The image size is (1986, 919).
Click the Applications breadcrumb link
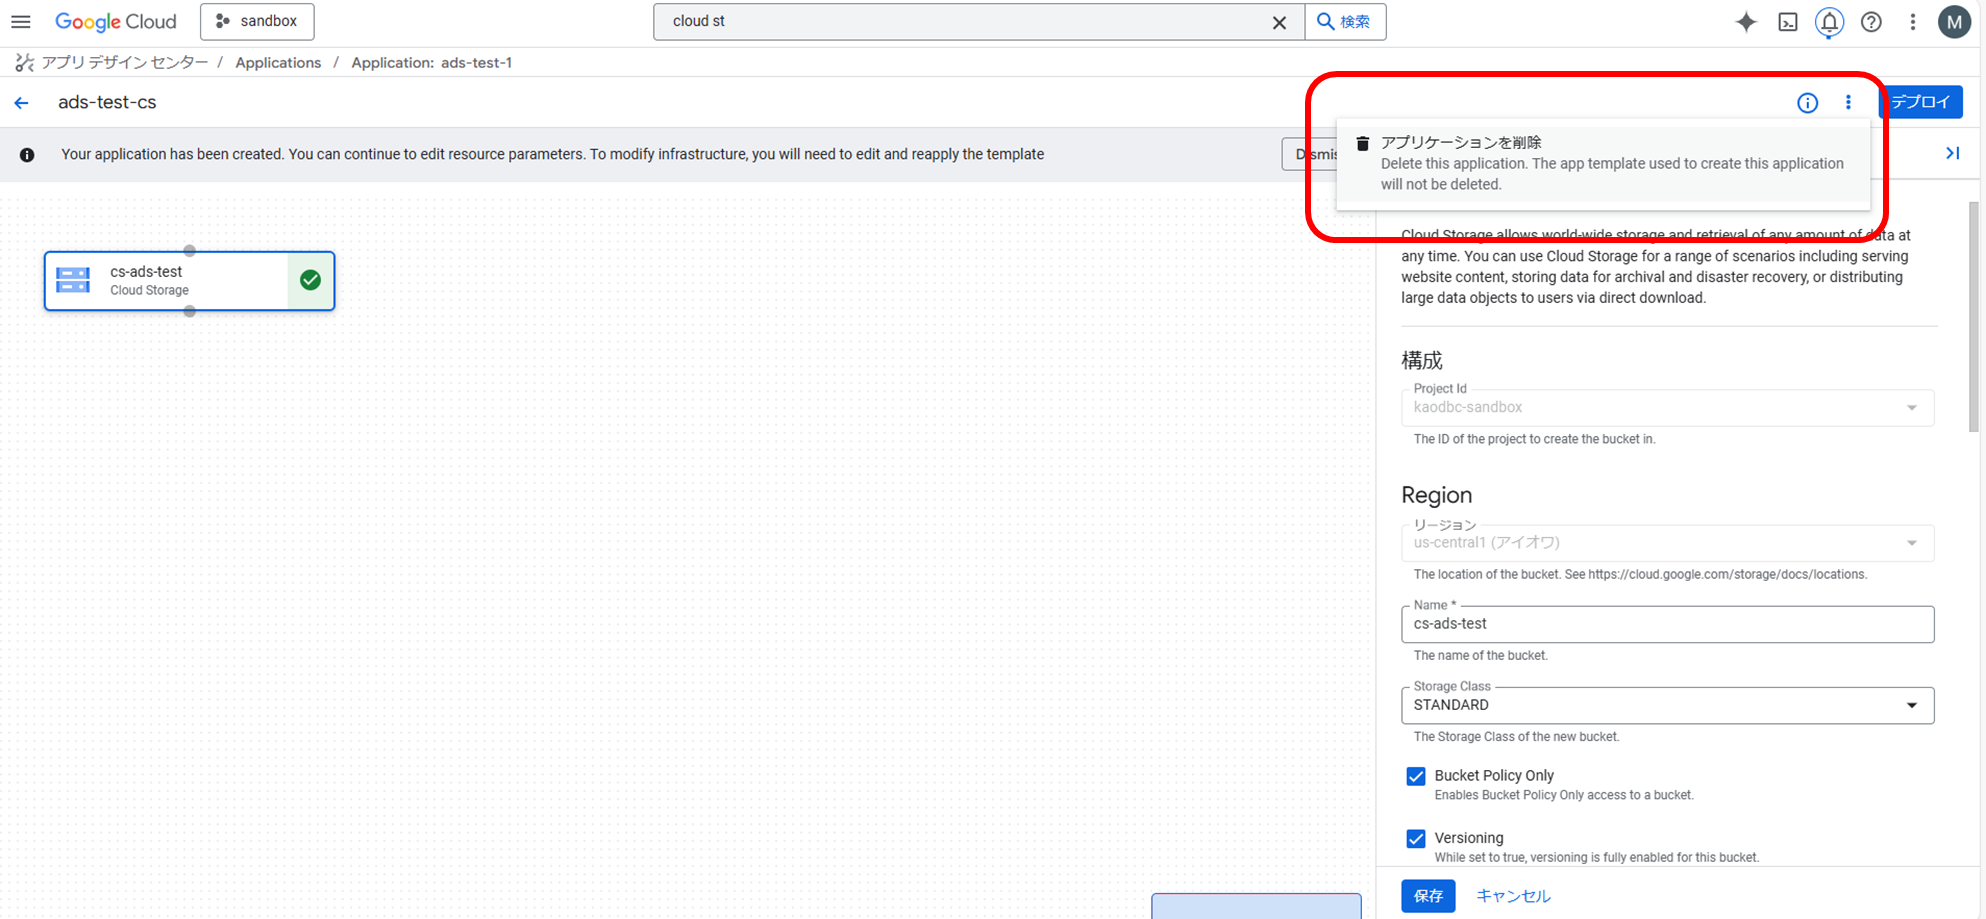(x=278, y=63)
